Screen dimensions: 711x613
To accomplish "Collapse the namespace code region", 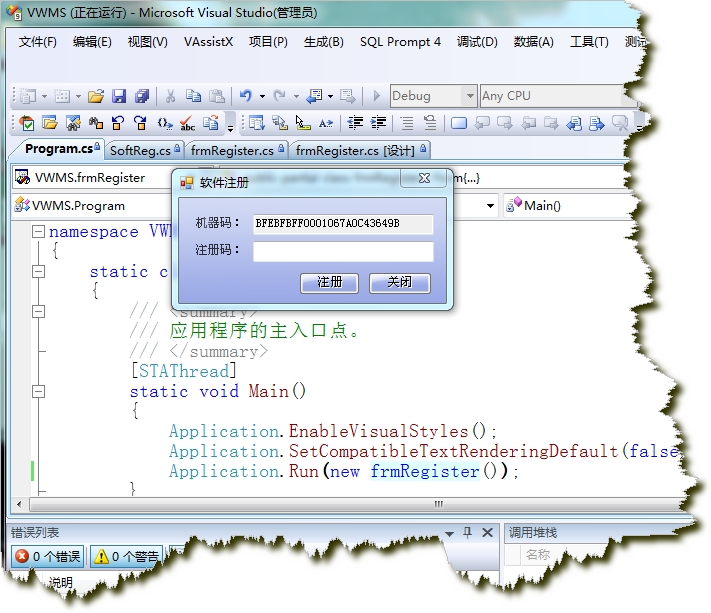I will click(39, 232).
